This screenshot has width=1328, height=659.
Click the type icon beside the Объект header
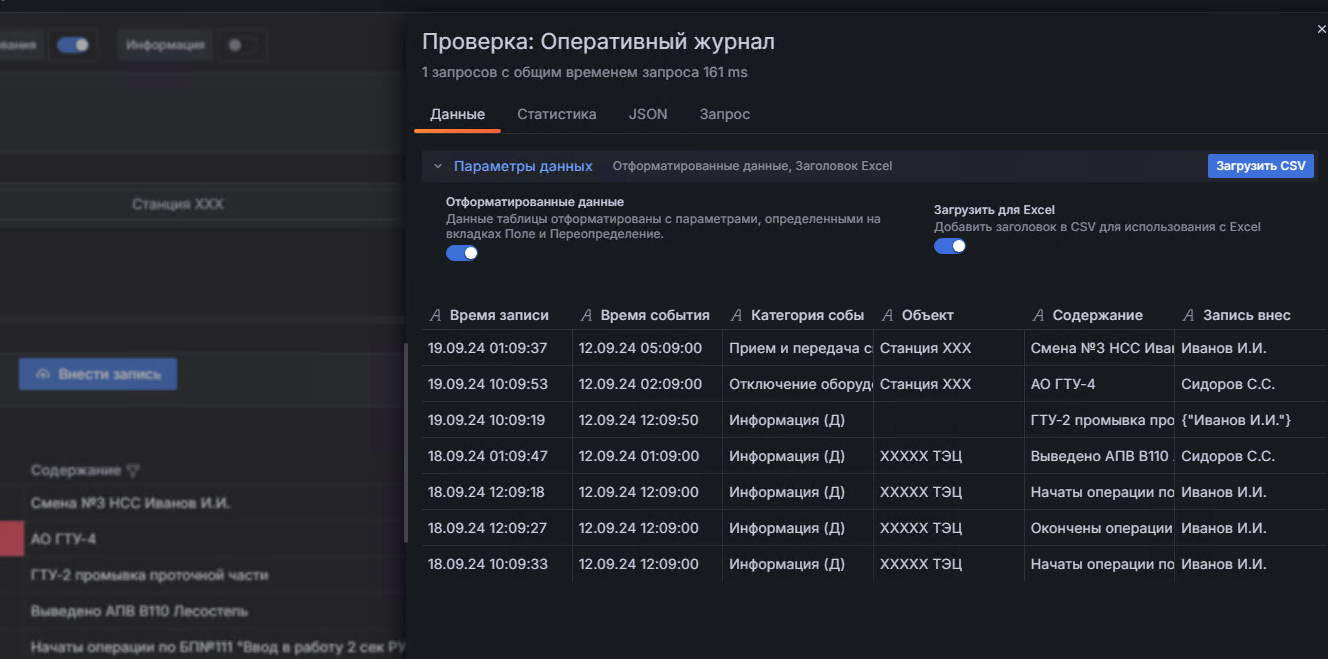point(887,315)
